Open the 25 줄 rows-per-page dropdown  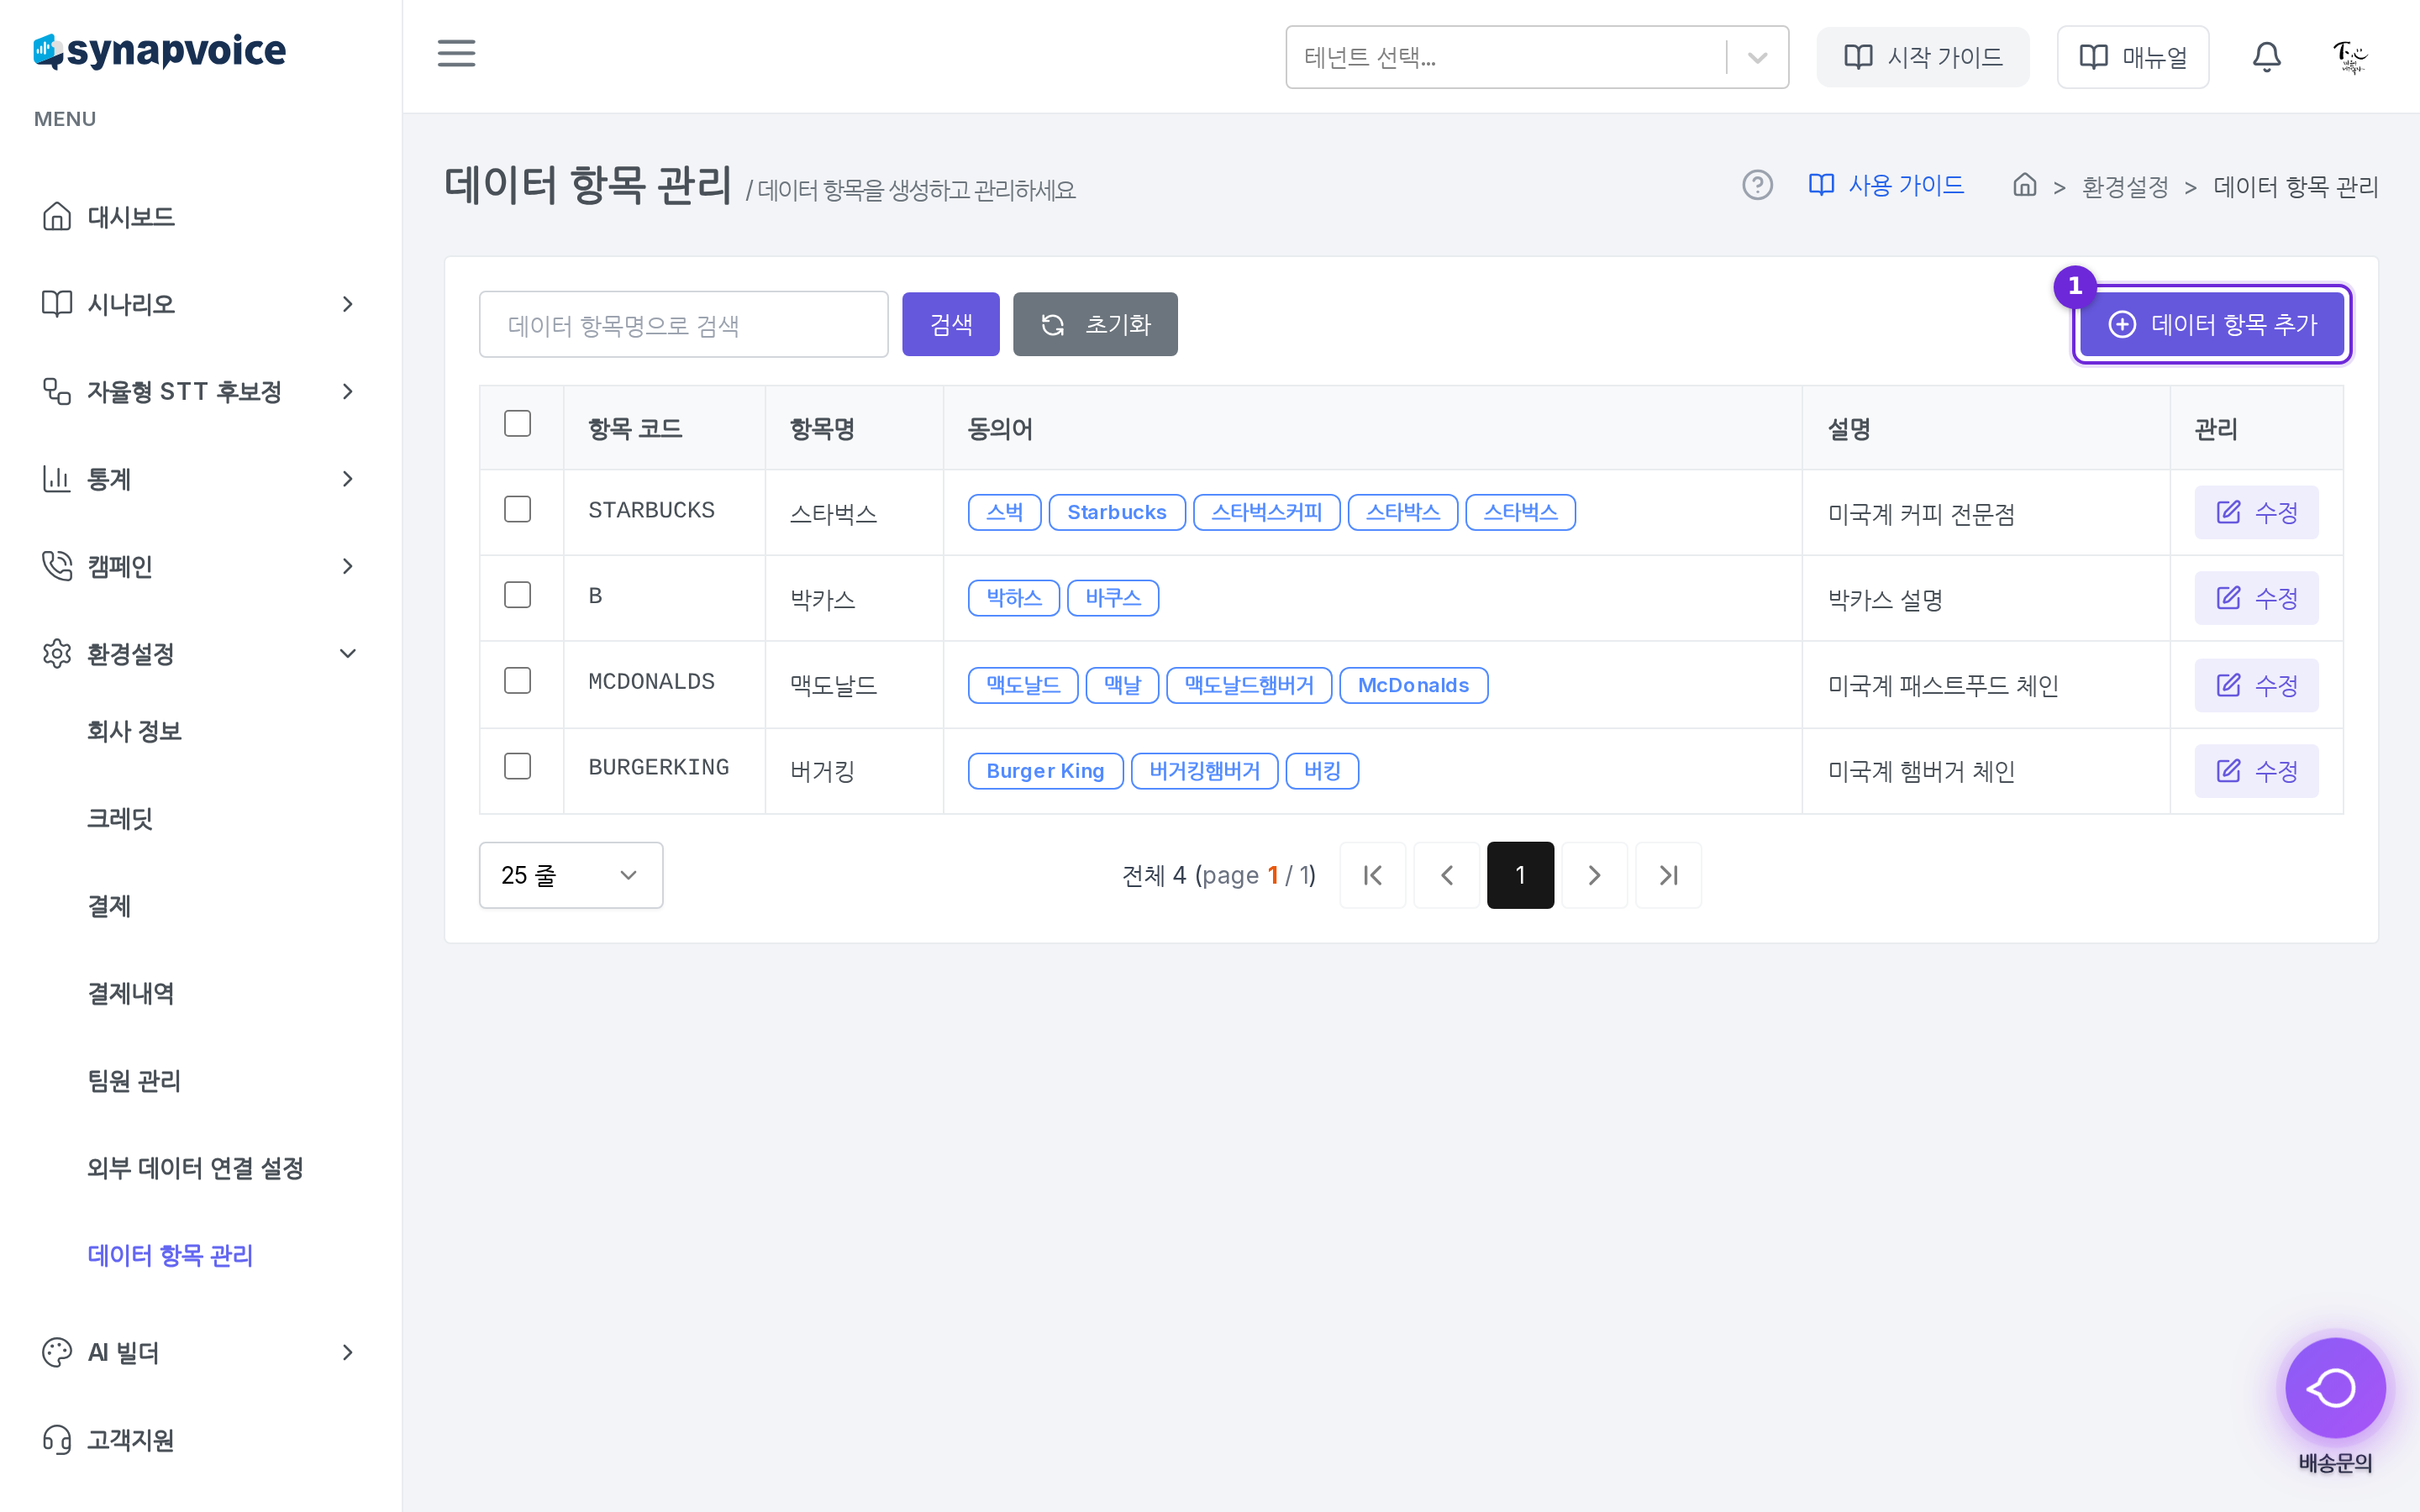click(x=570, y=875)
